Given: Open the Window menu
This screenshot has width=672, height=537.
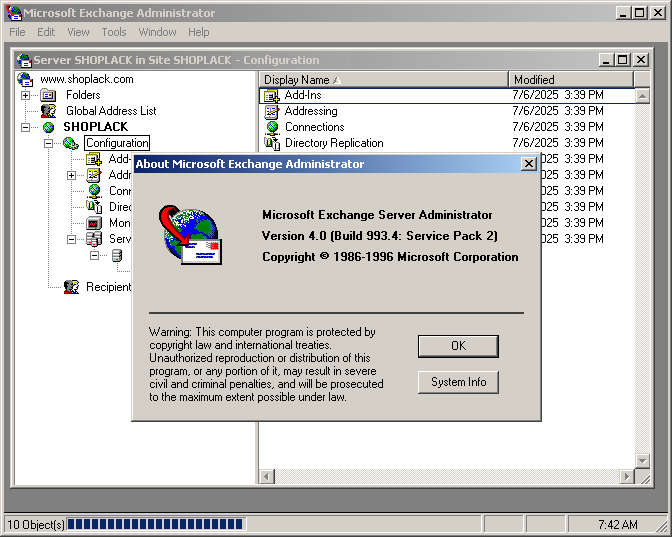Looking at the screenshot, I should 157,32.
